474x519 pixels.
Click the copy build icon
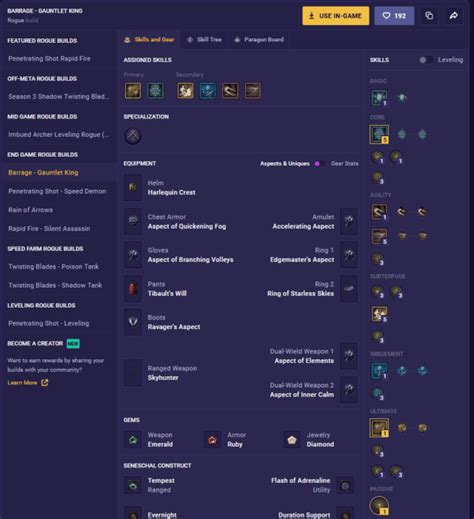click(429, 16)
